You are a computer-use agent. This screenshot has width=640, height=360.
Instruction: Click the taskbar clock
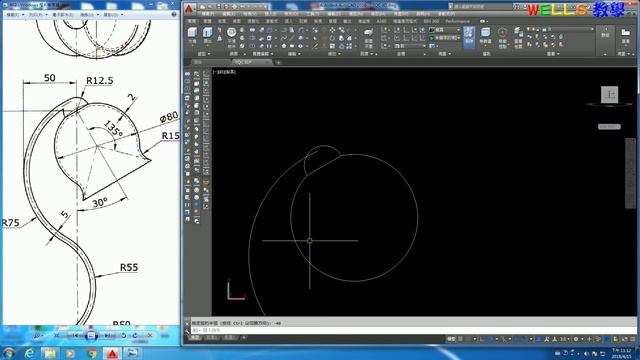(x=622, y=353)
